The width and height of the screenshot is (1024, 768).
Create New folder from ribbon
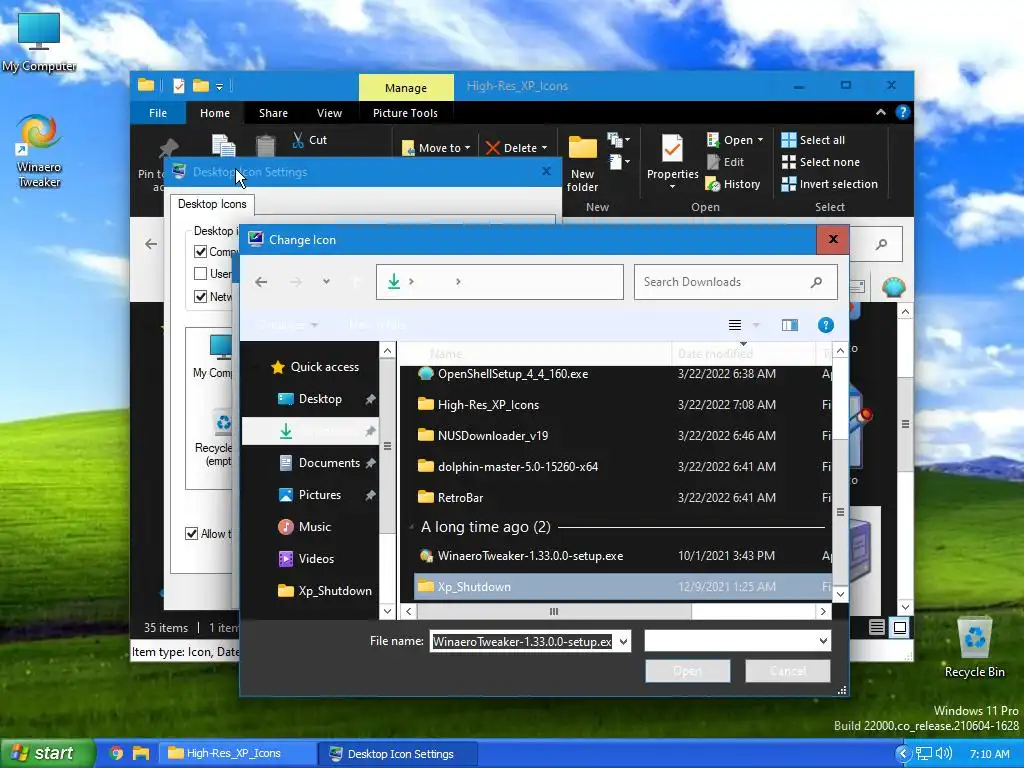click(x=582, y=164)
